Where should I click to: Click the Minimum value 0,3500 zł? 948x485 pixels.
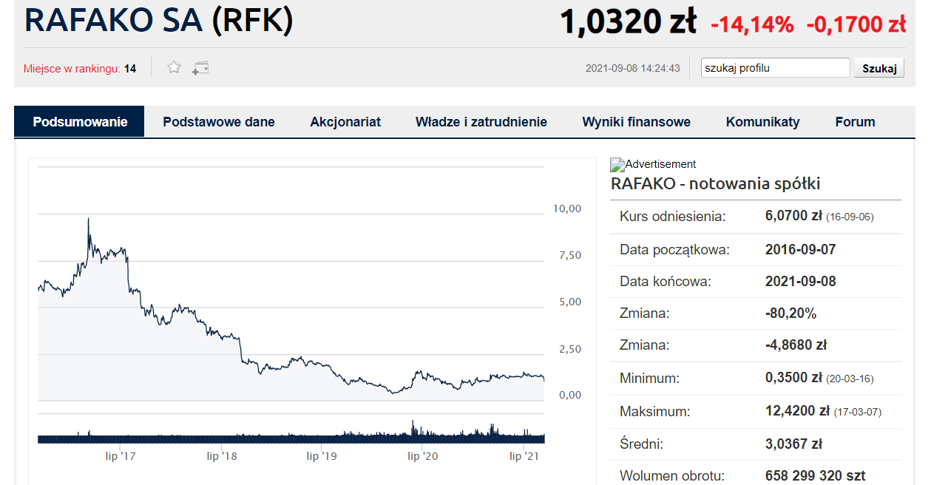pyautogui.click(x=793, y=378)
